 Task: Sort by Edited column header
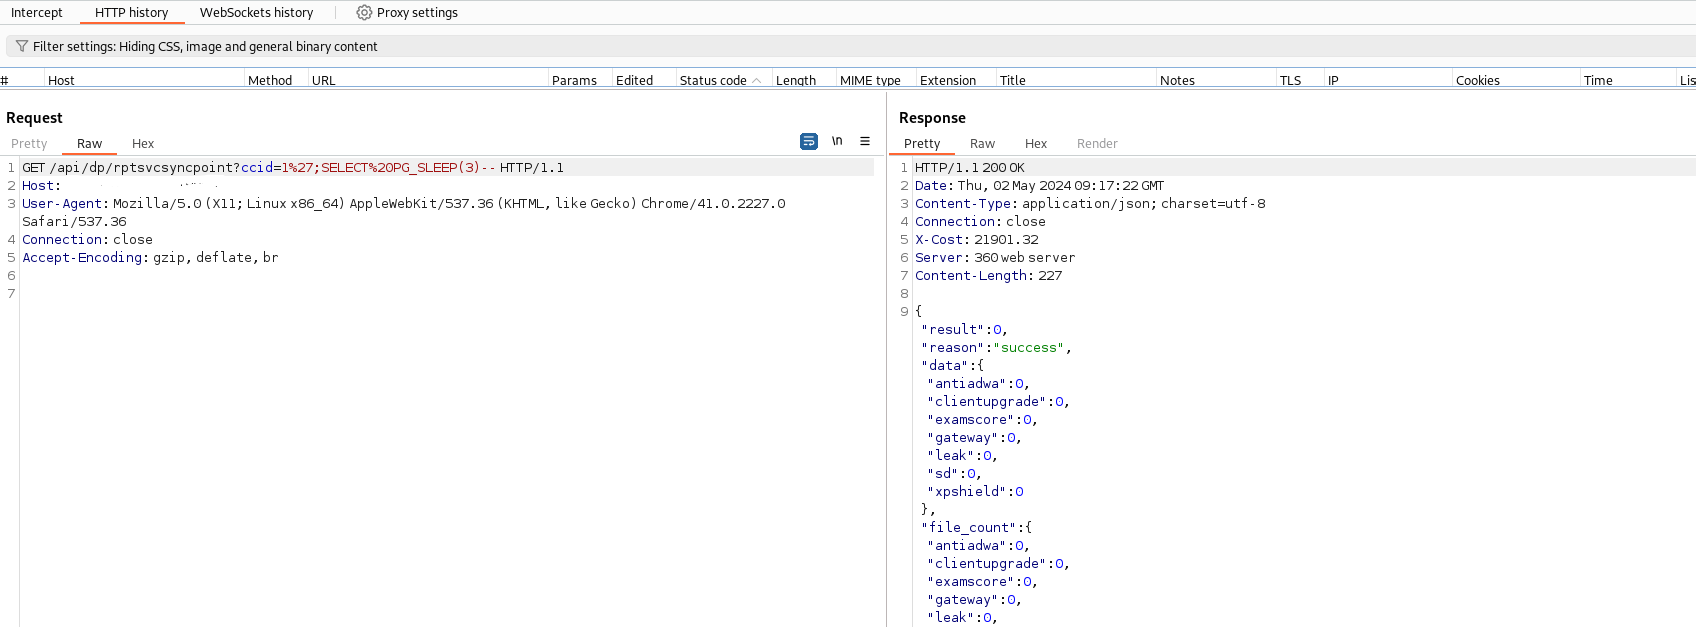634,80
